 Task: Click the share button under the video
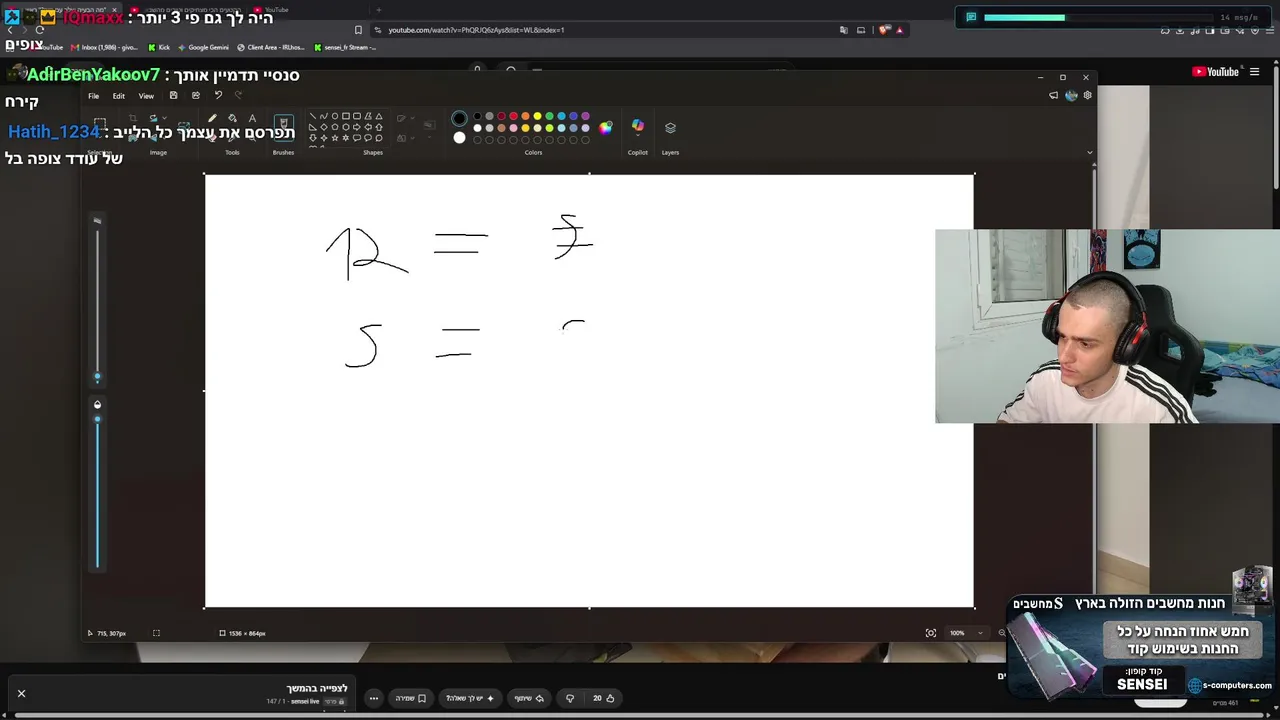point(529,698)
